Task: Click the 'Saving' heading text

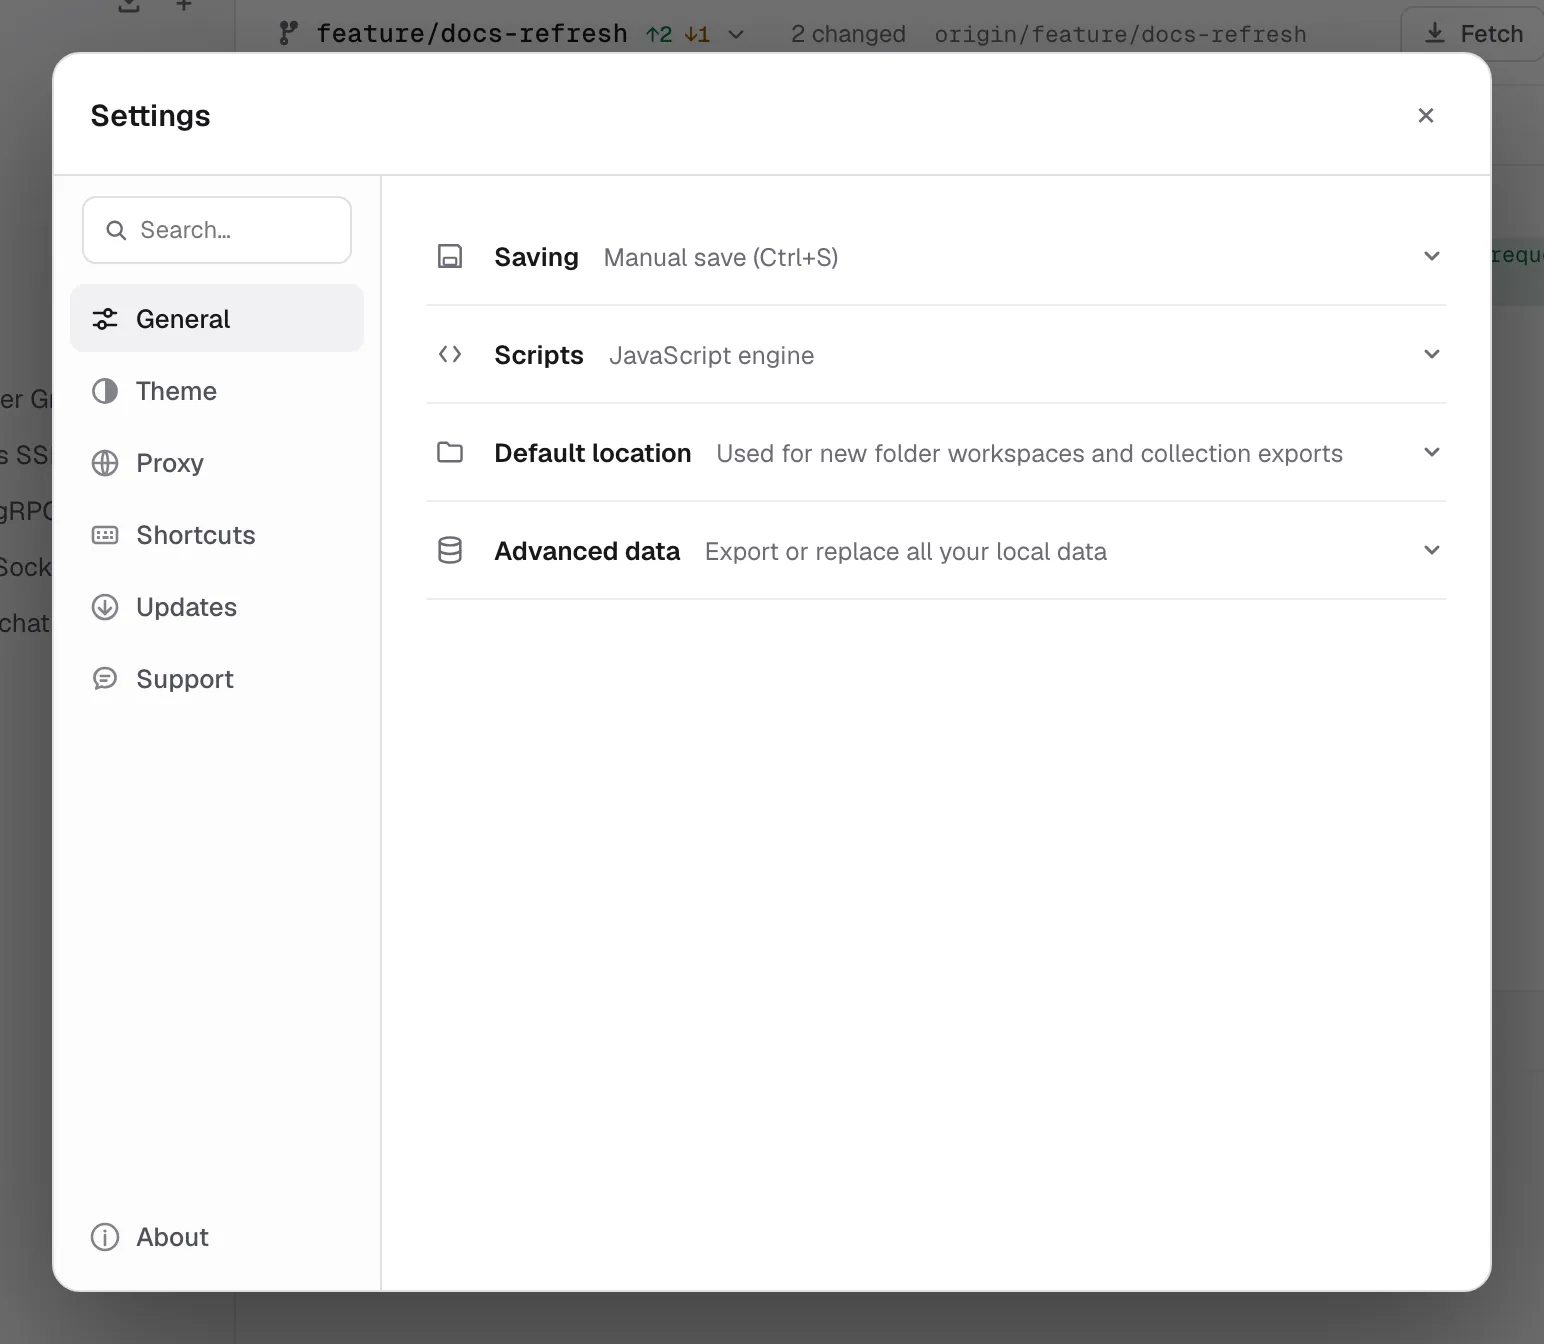Action: tap(536, 257)
